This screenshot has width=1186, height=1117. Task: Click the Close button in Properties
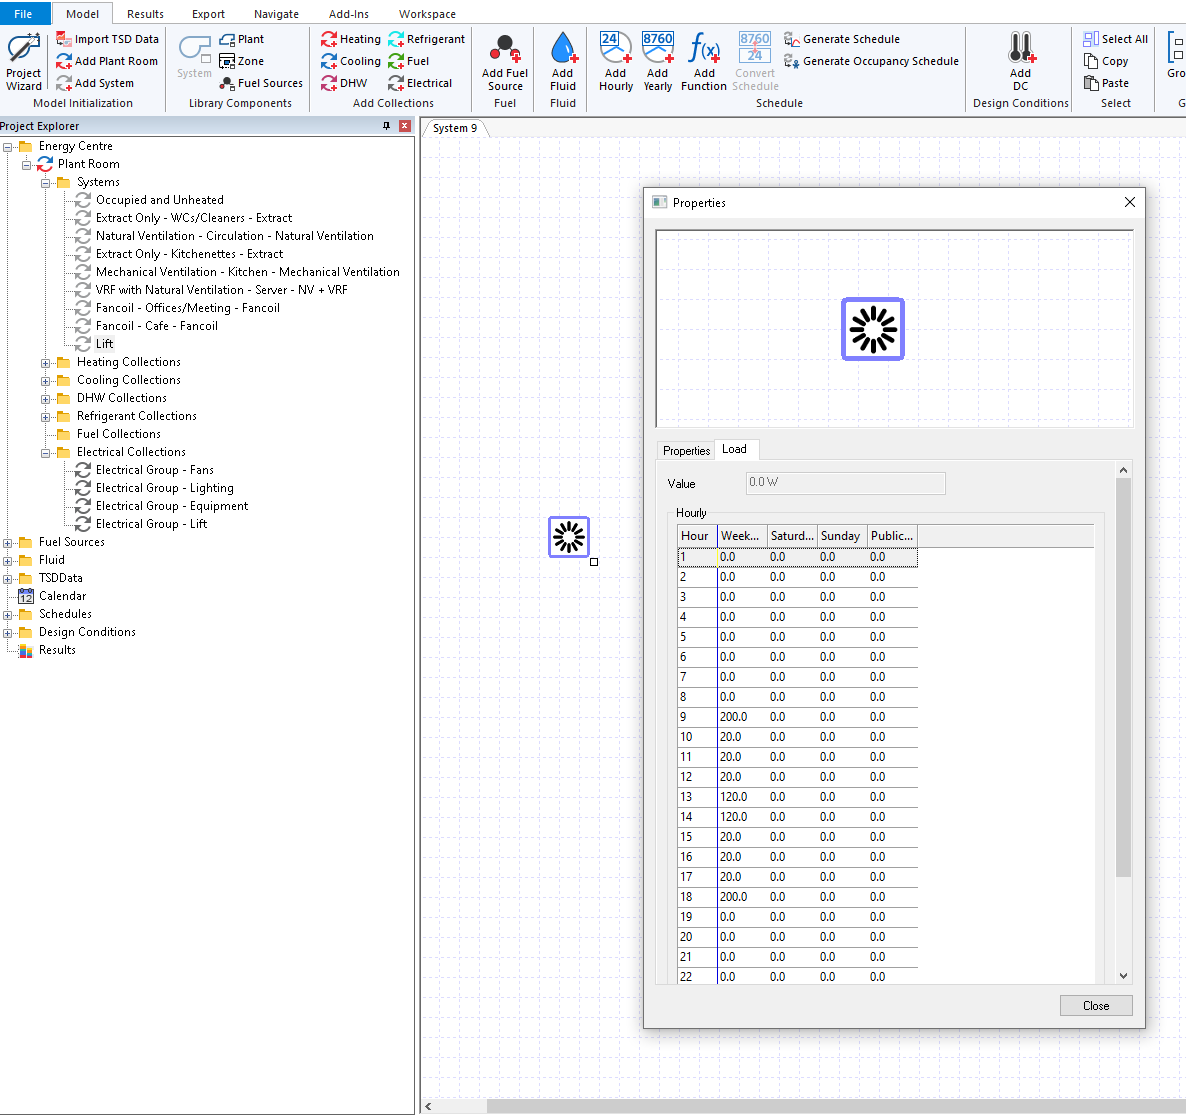[1096, 1006]
